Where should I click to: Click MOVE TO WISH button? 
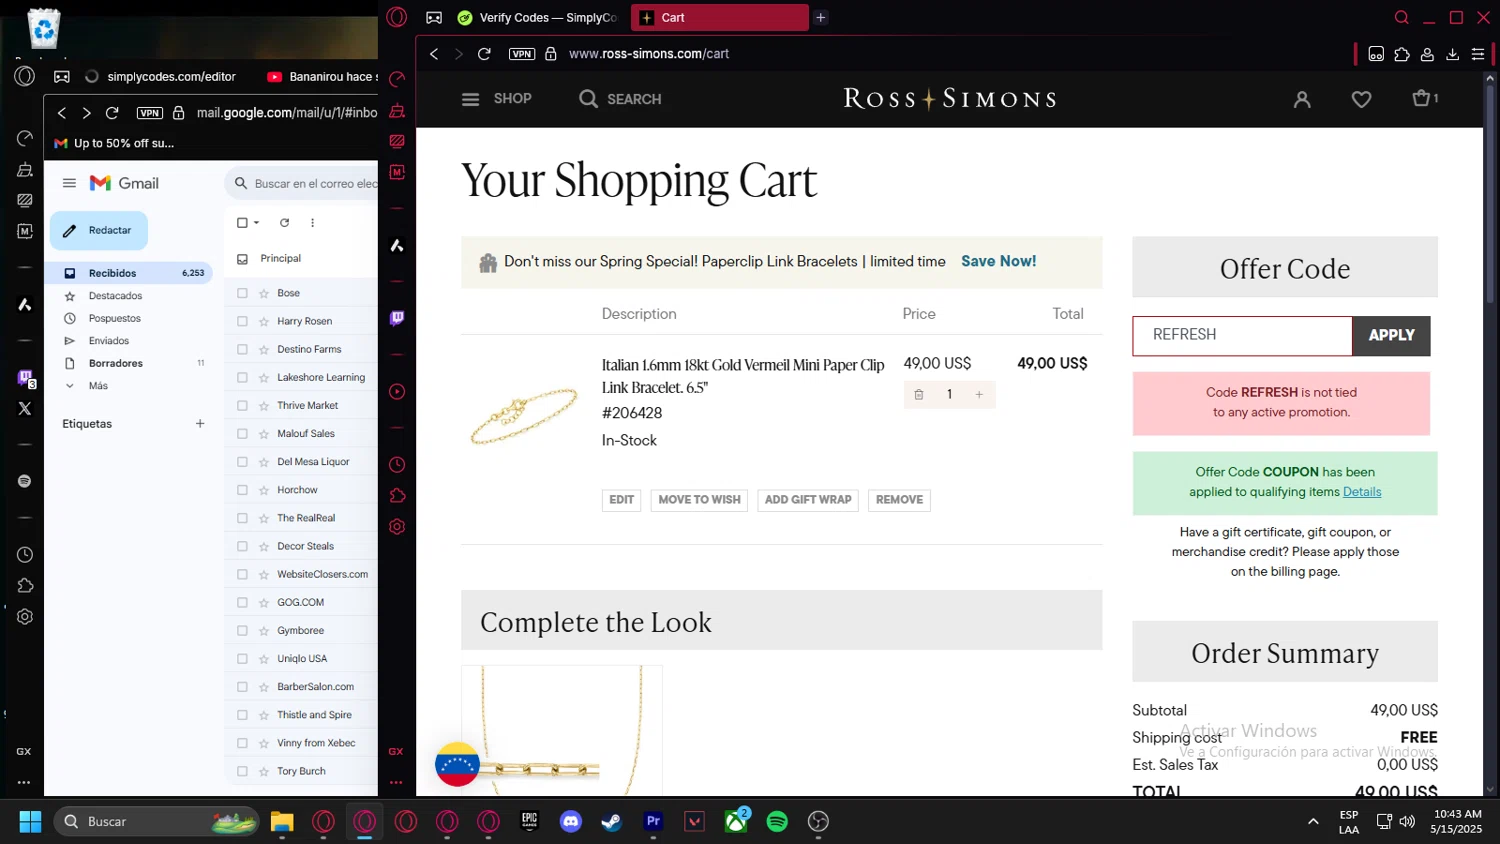699,500
